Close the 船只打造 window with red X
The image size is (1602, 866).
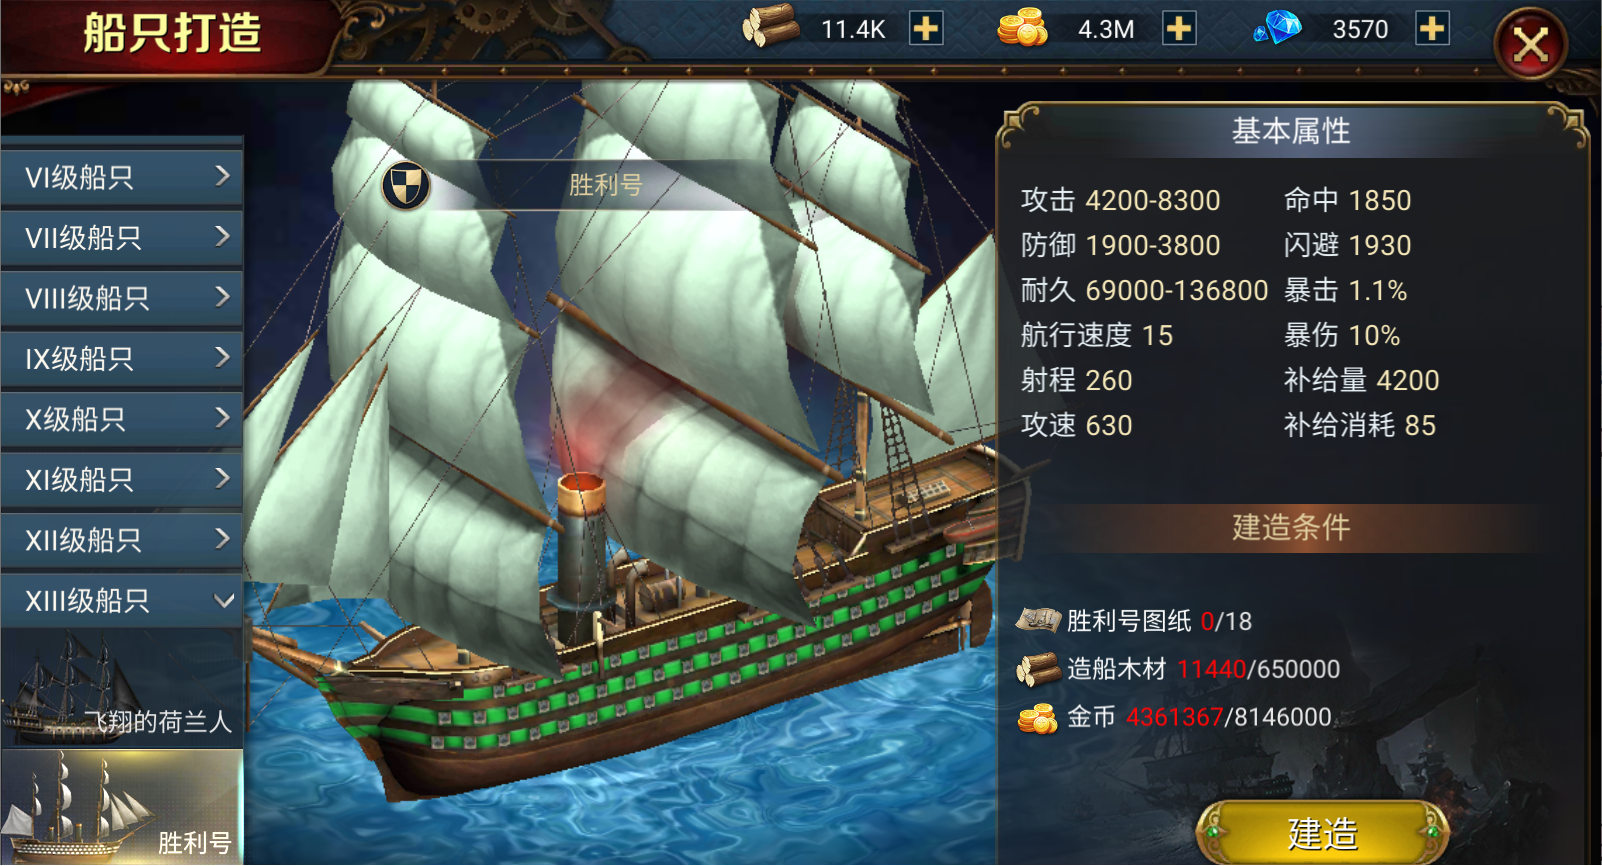coord(1530,45)
